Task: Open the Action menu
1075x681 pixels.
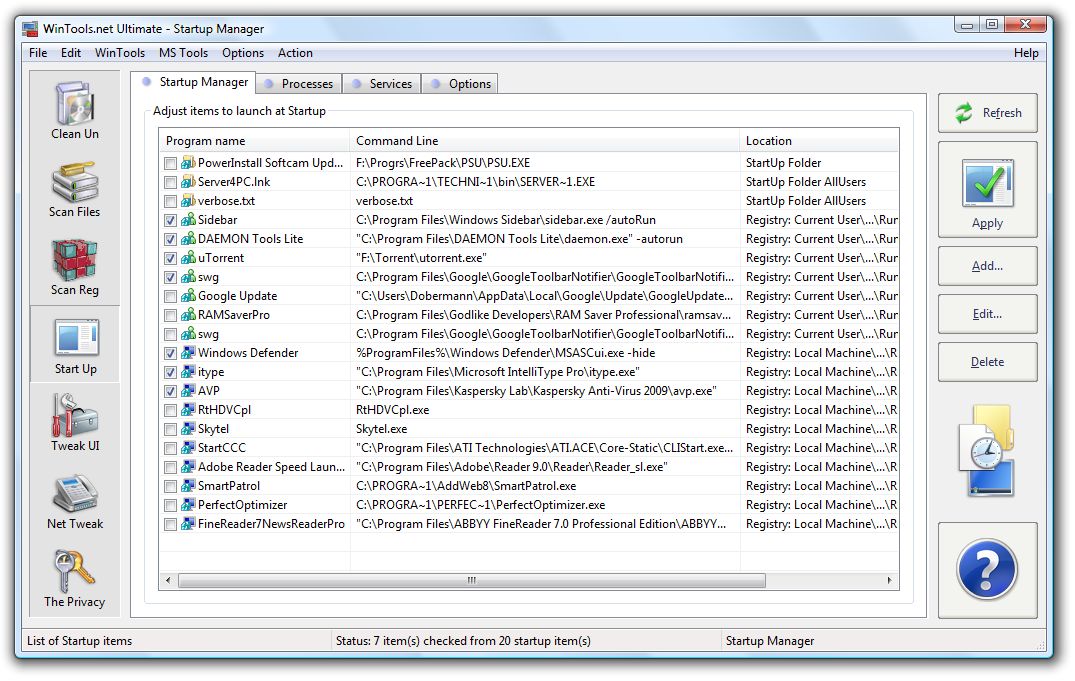Action: pos(295,53)
